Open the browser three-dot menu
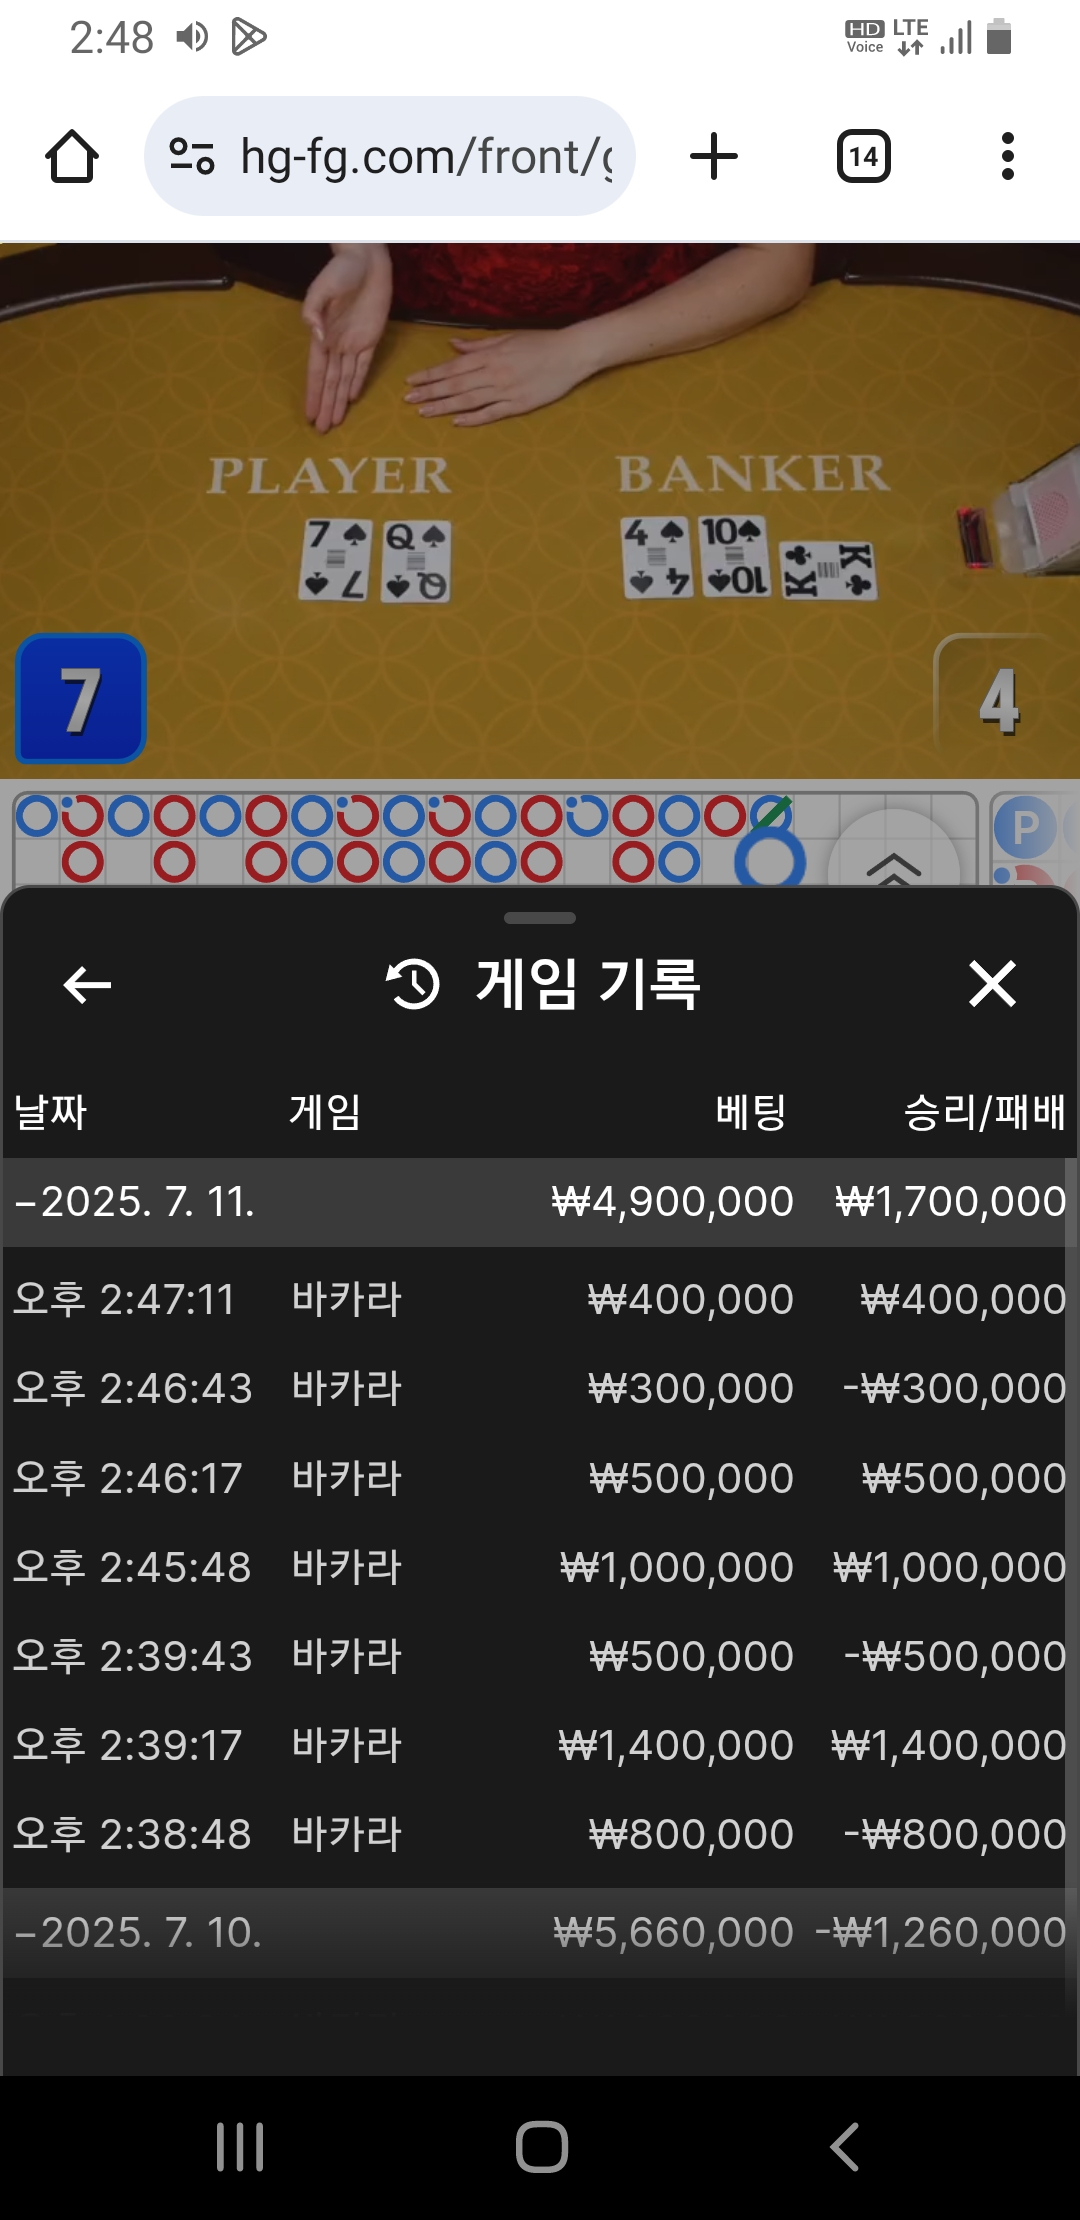This screenshot has height=2220, width=1080. click(1007, 156)
